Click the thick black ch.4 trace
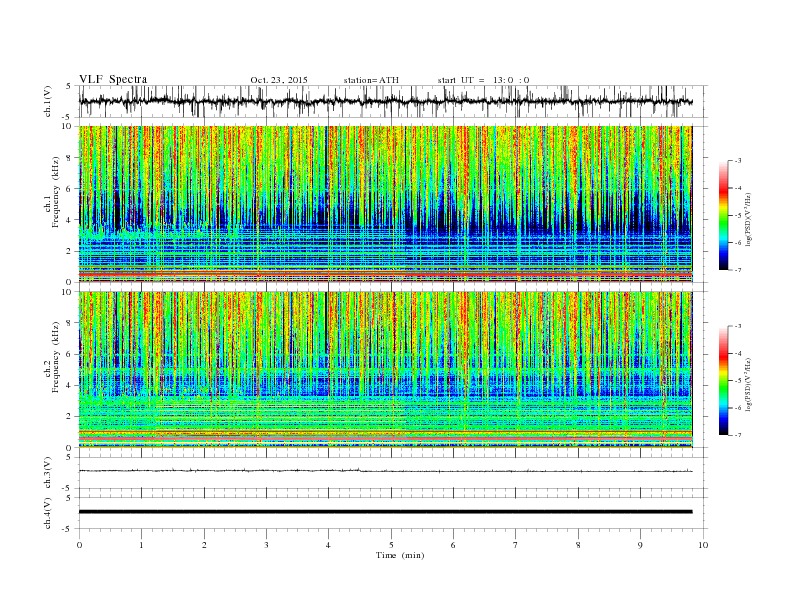This screenshot has width=792, height=612. pyautogui.click(x=385, y=512)
